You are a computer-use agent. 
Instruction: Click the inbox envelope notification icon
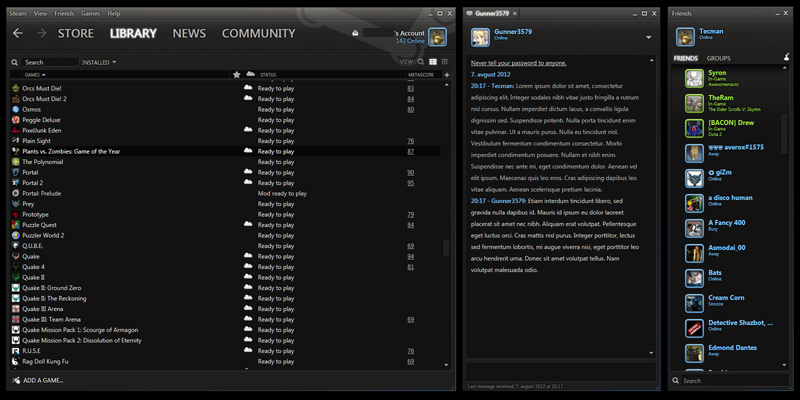354,34
